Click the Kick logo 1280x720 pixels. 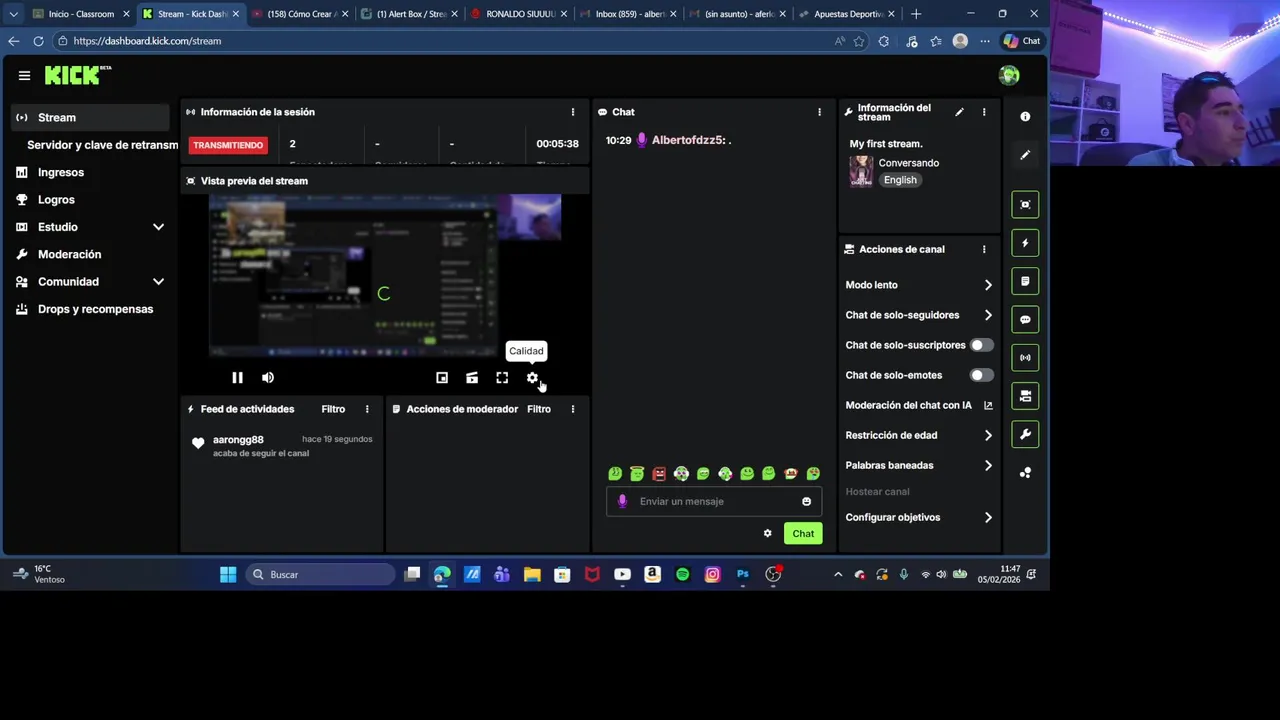click(x=78, y=75)
